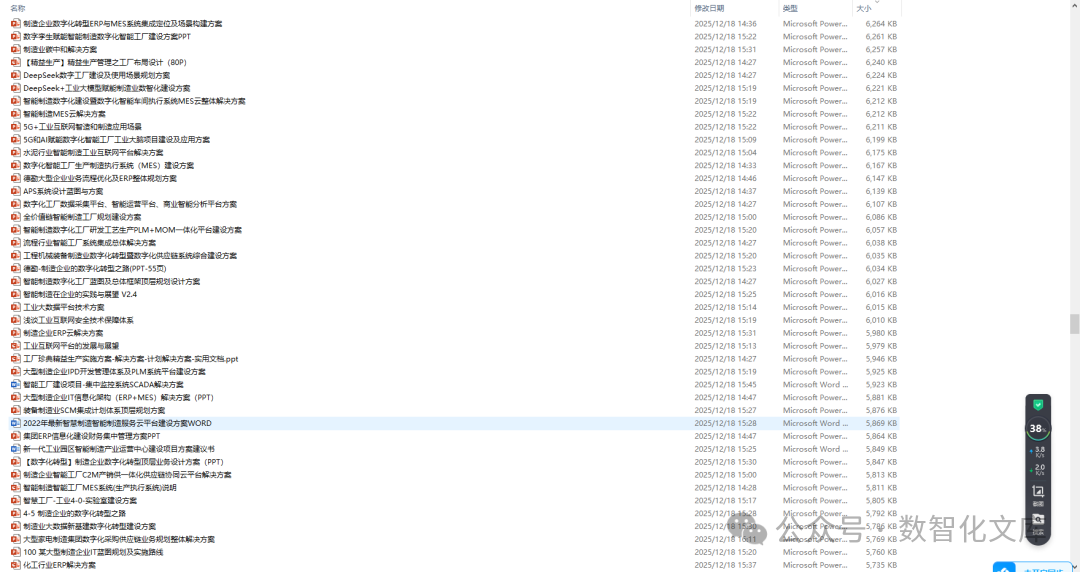Select file 制造业大数据新基建数字化转型建设方案

[x=90, y=527]
